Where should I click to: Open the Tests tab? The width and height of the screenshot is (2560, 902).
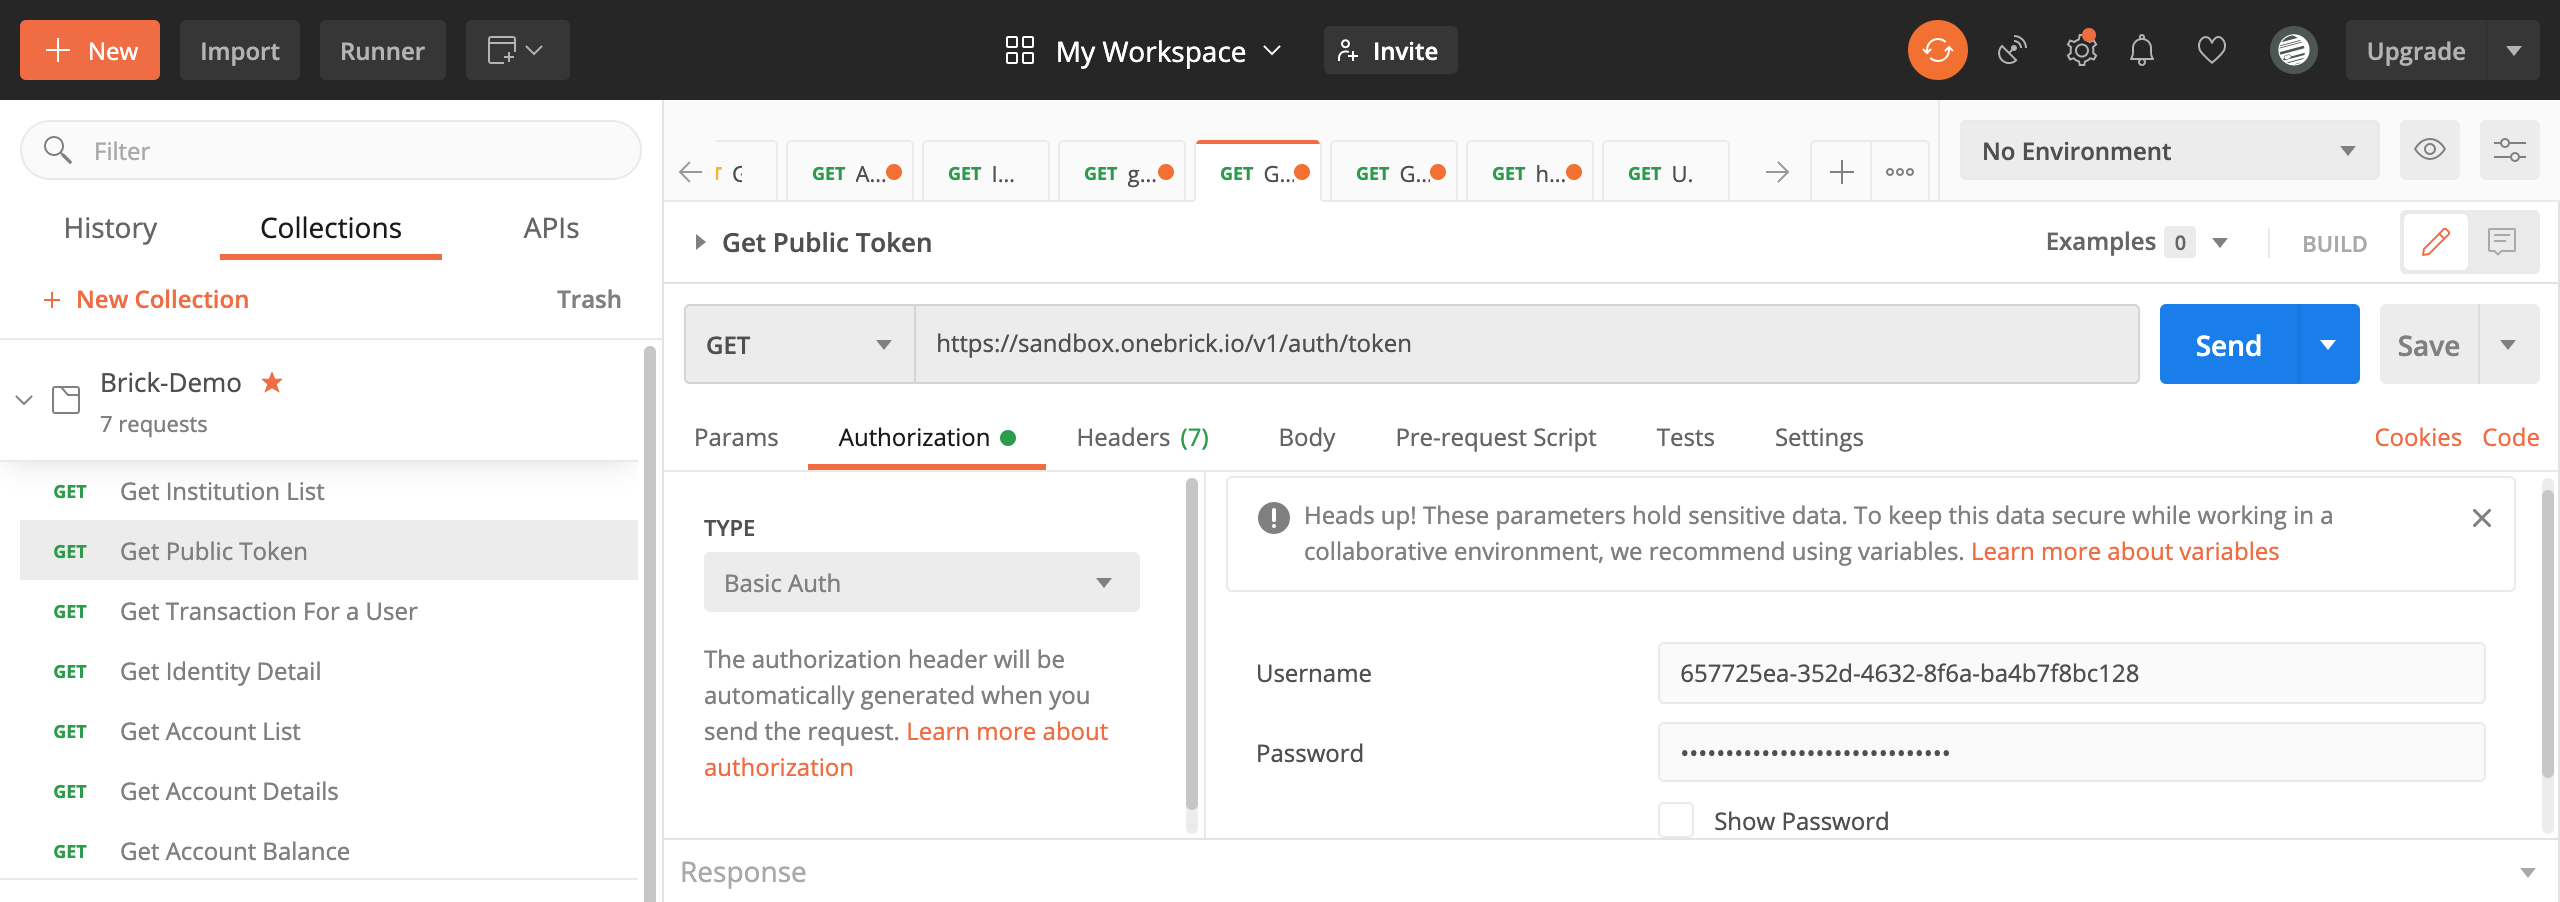(x=1685, y=438)
